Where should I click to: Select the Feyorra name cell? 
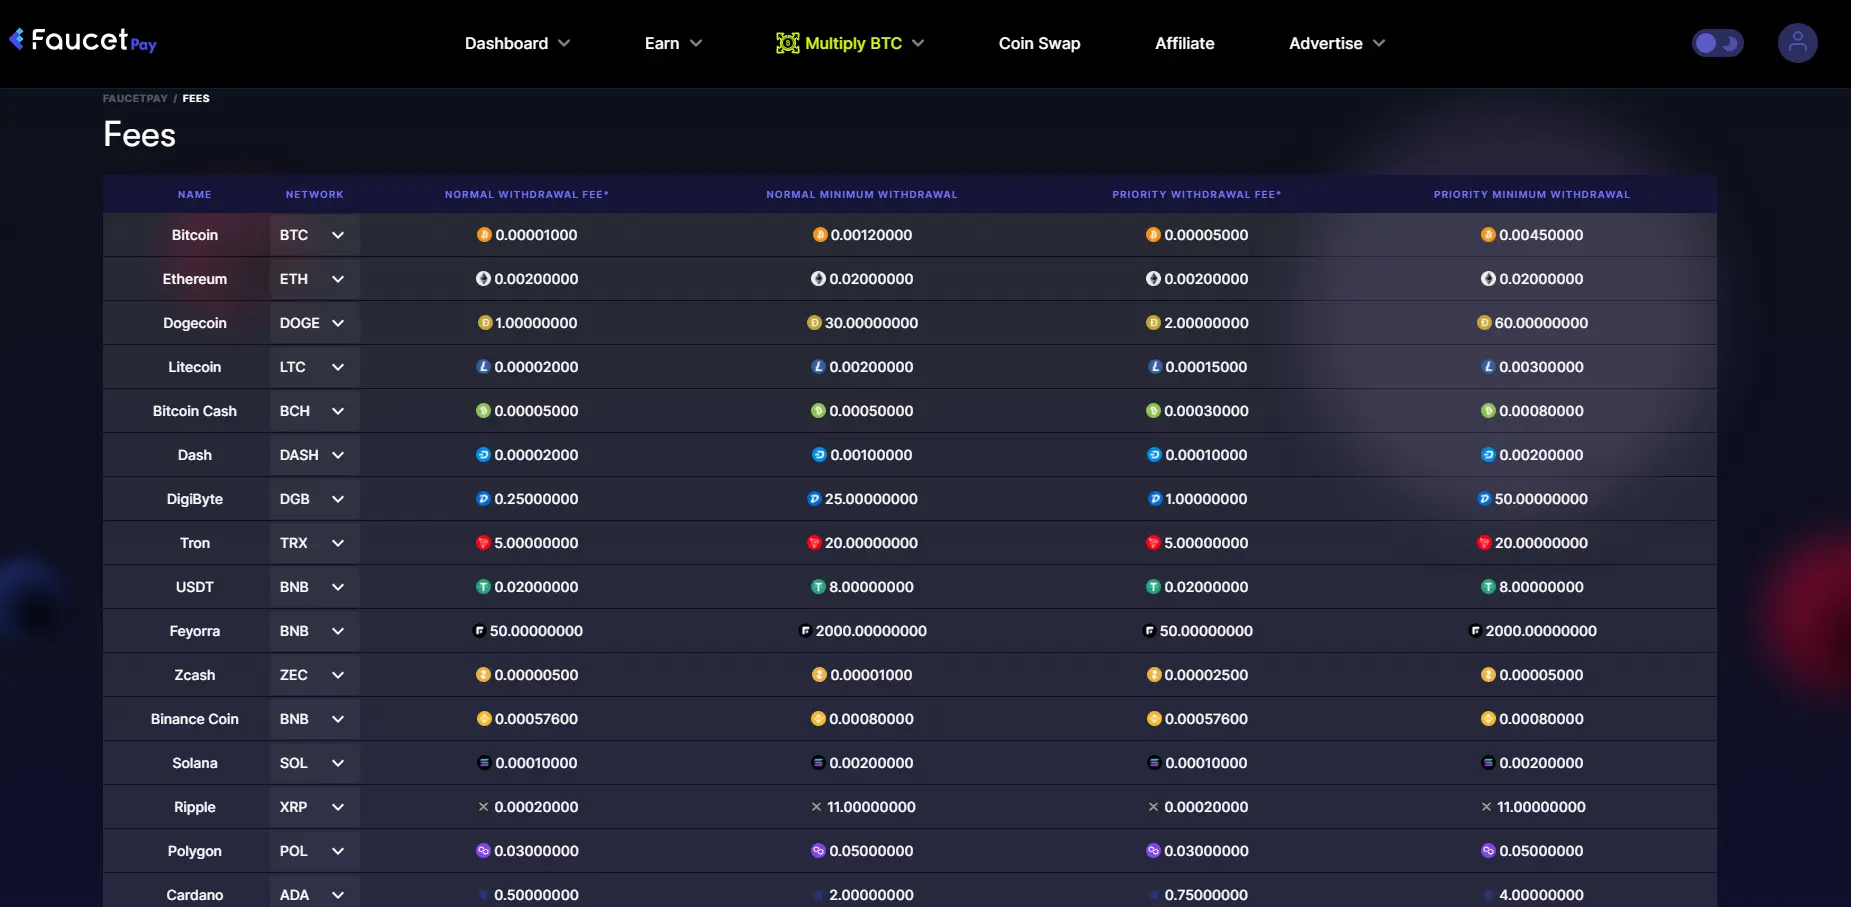195,631
